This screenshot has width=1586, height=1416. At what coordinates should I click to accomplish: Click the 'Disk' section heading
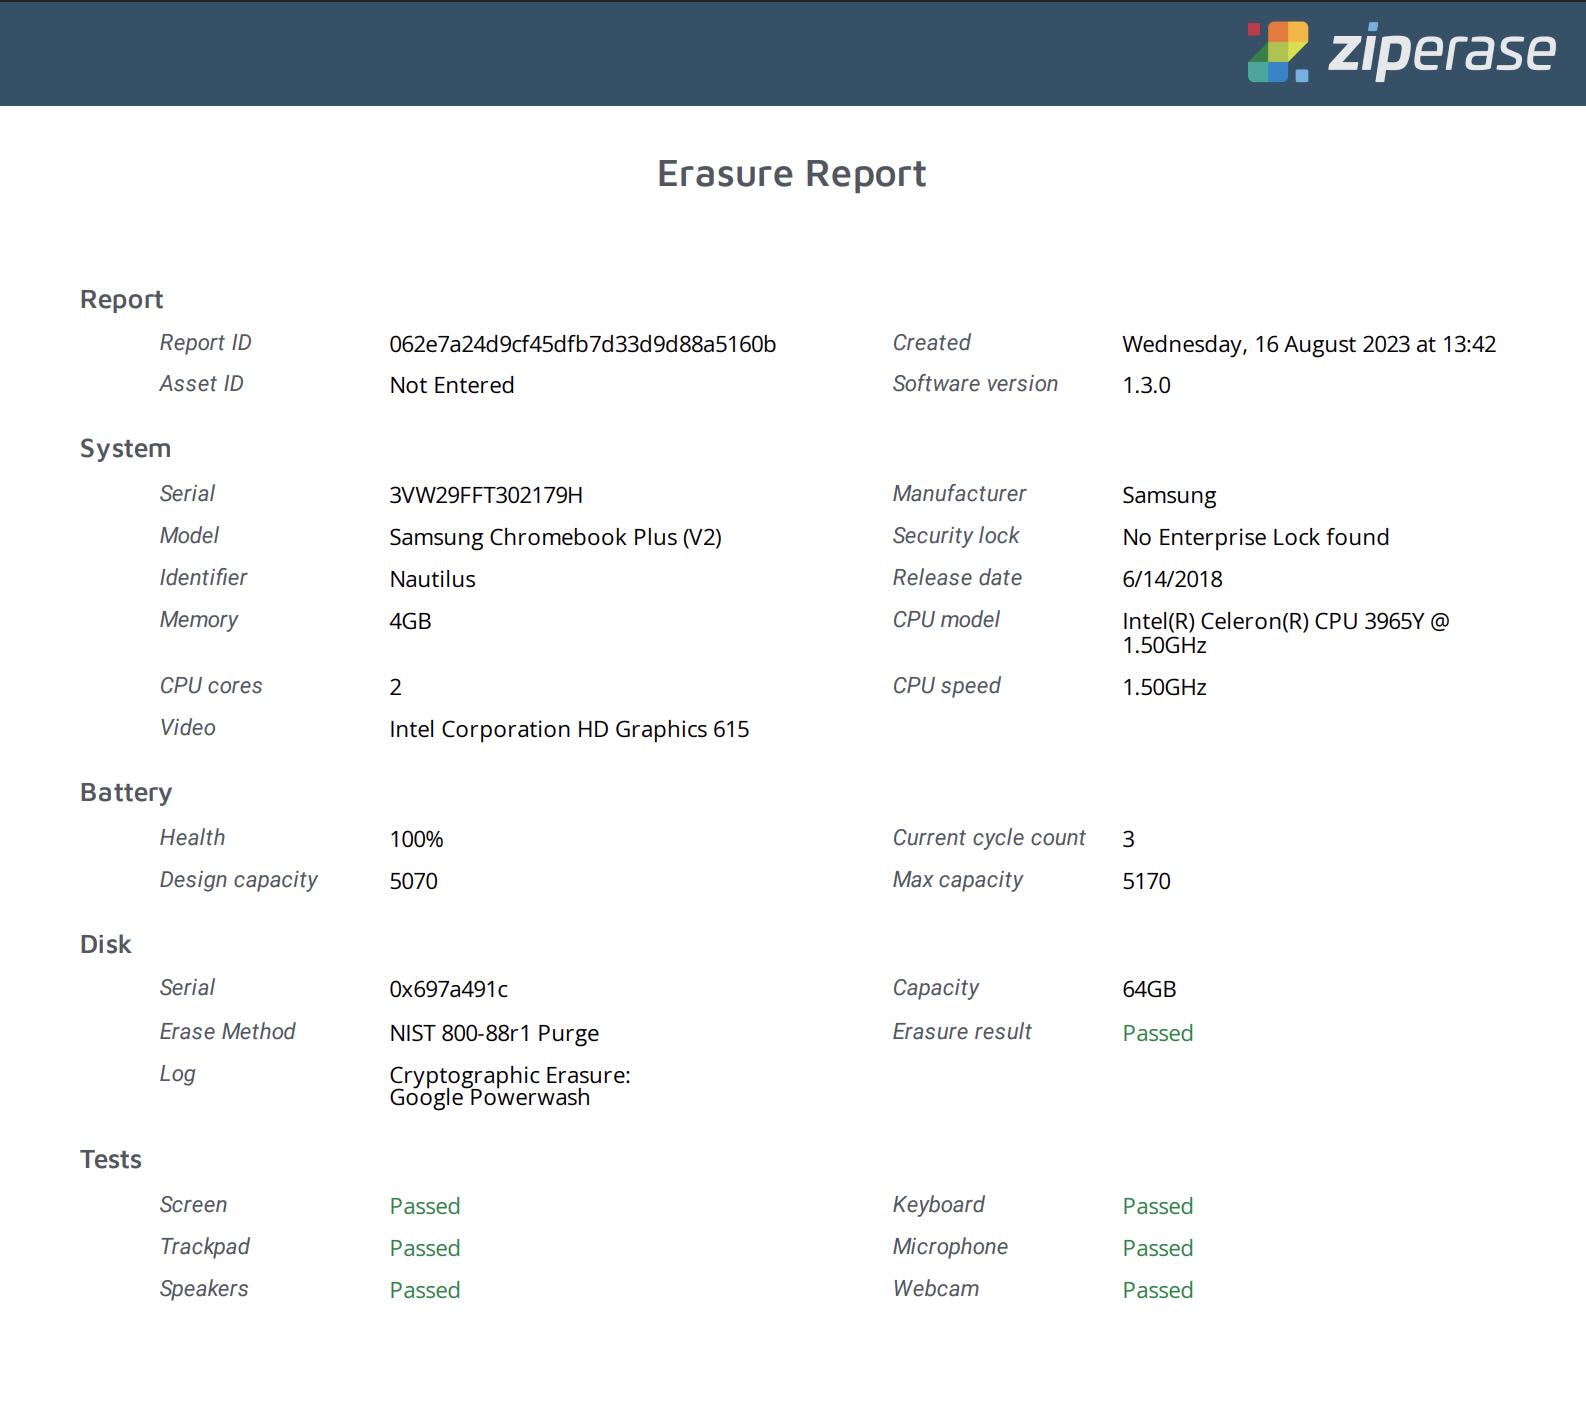point(105,944)
